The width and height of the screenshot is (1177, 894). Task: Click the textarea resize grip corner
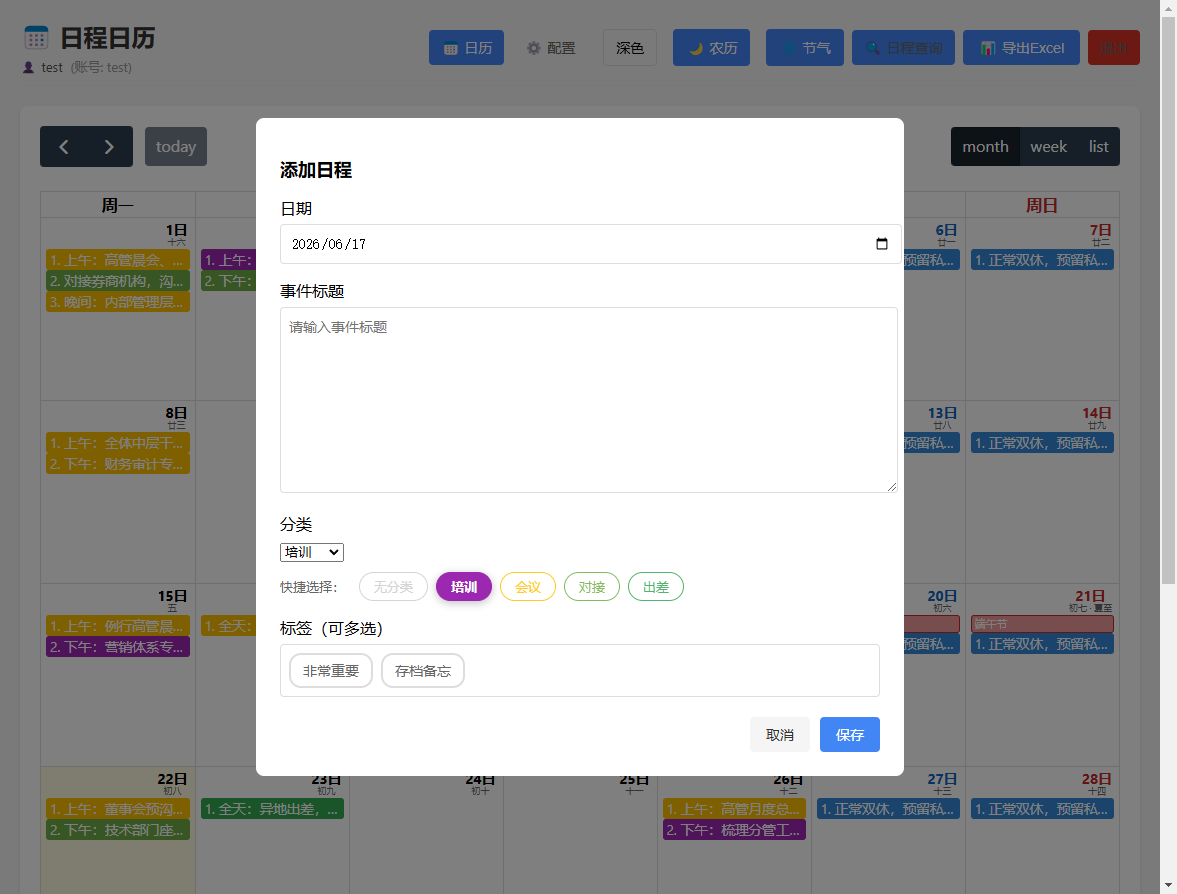tap(892, 486)
